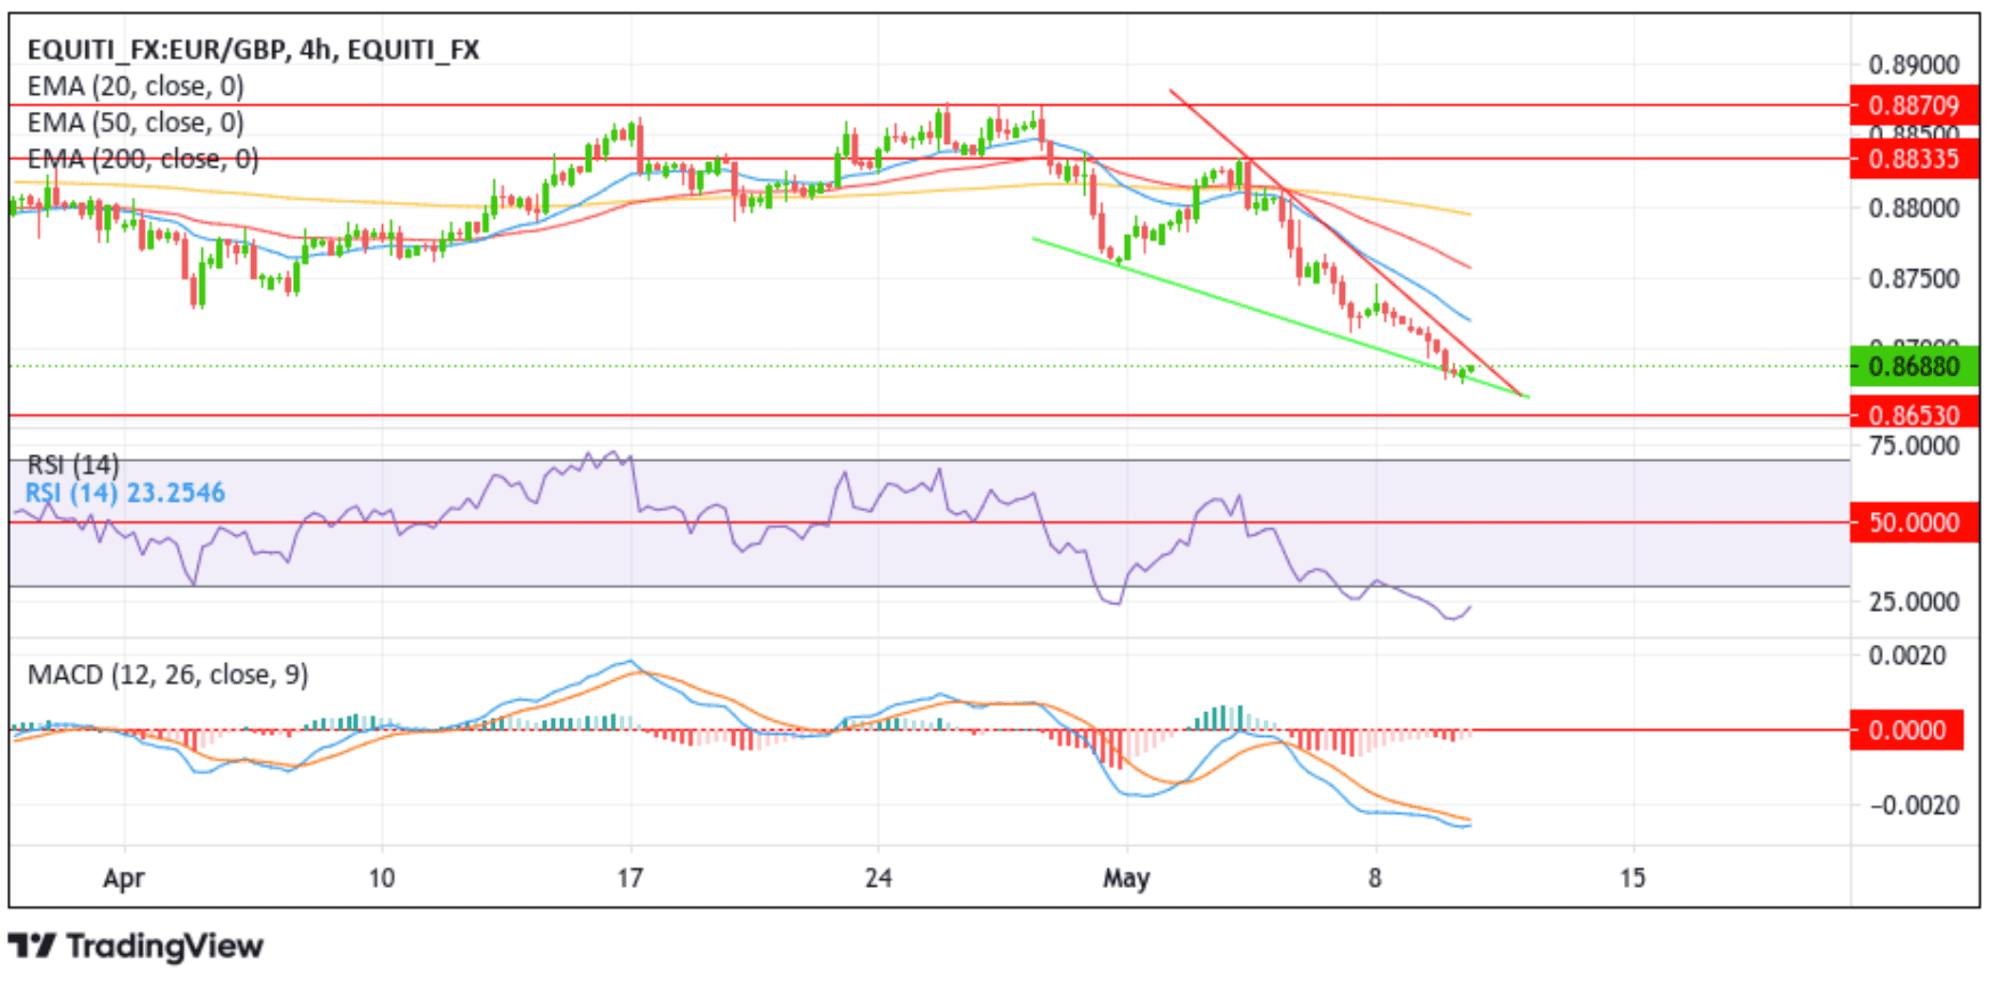Image resolution: width=1989 pixels, height=990 pixels.
Task: Select the EMA (20, close, 0) legend
Action: [136, 86]
